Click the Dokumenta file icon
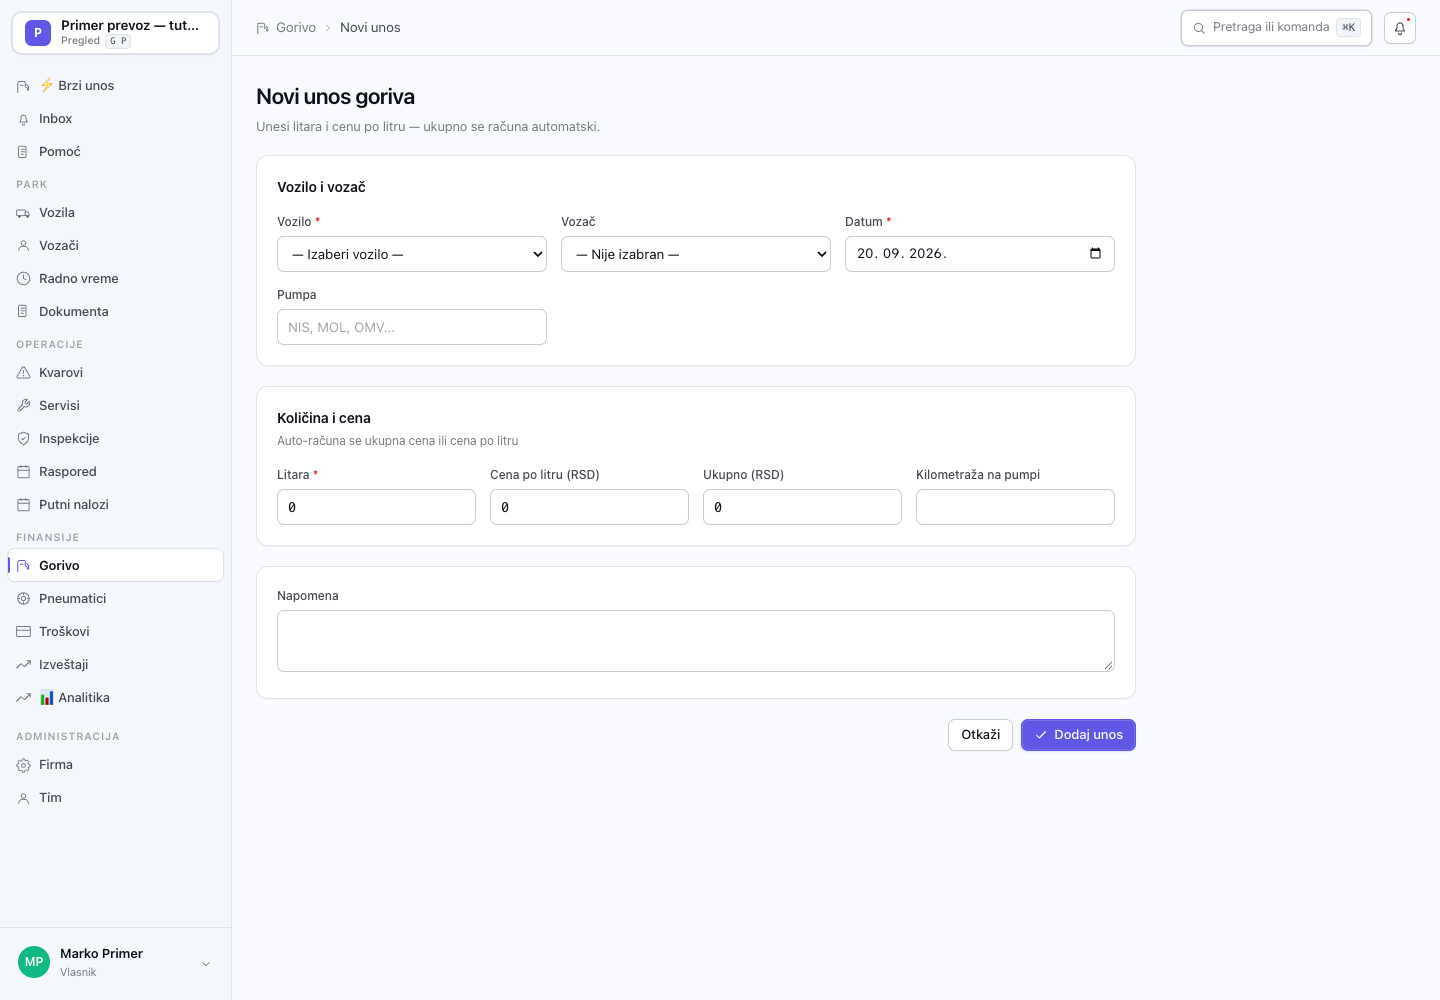1440x1000 pixels. coord(23,312)
